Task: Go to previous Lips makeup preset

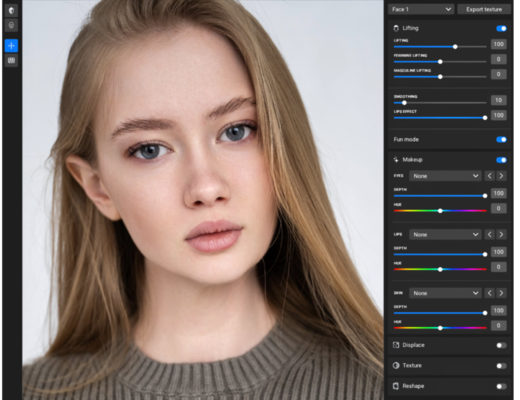Action: click(x=489, y=234)
